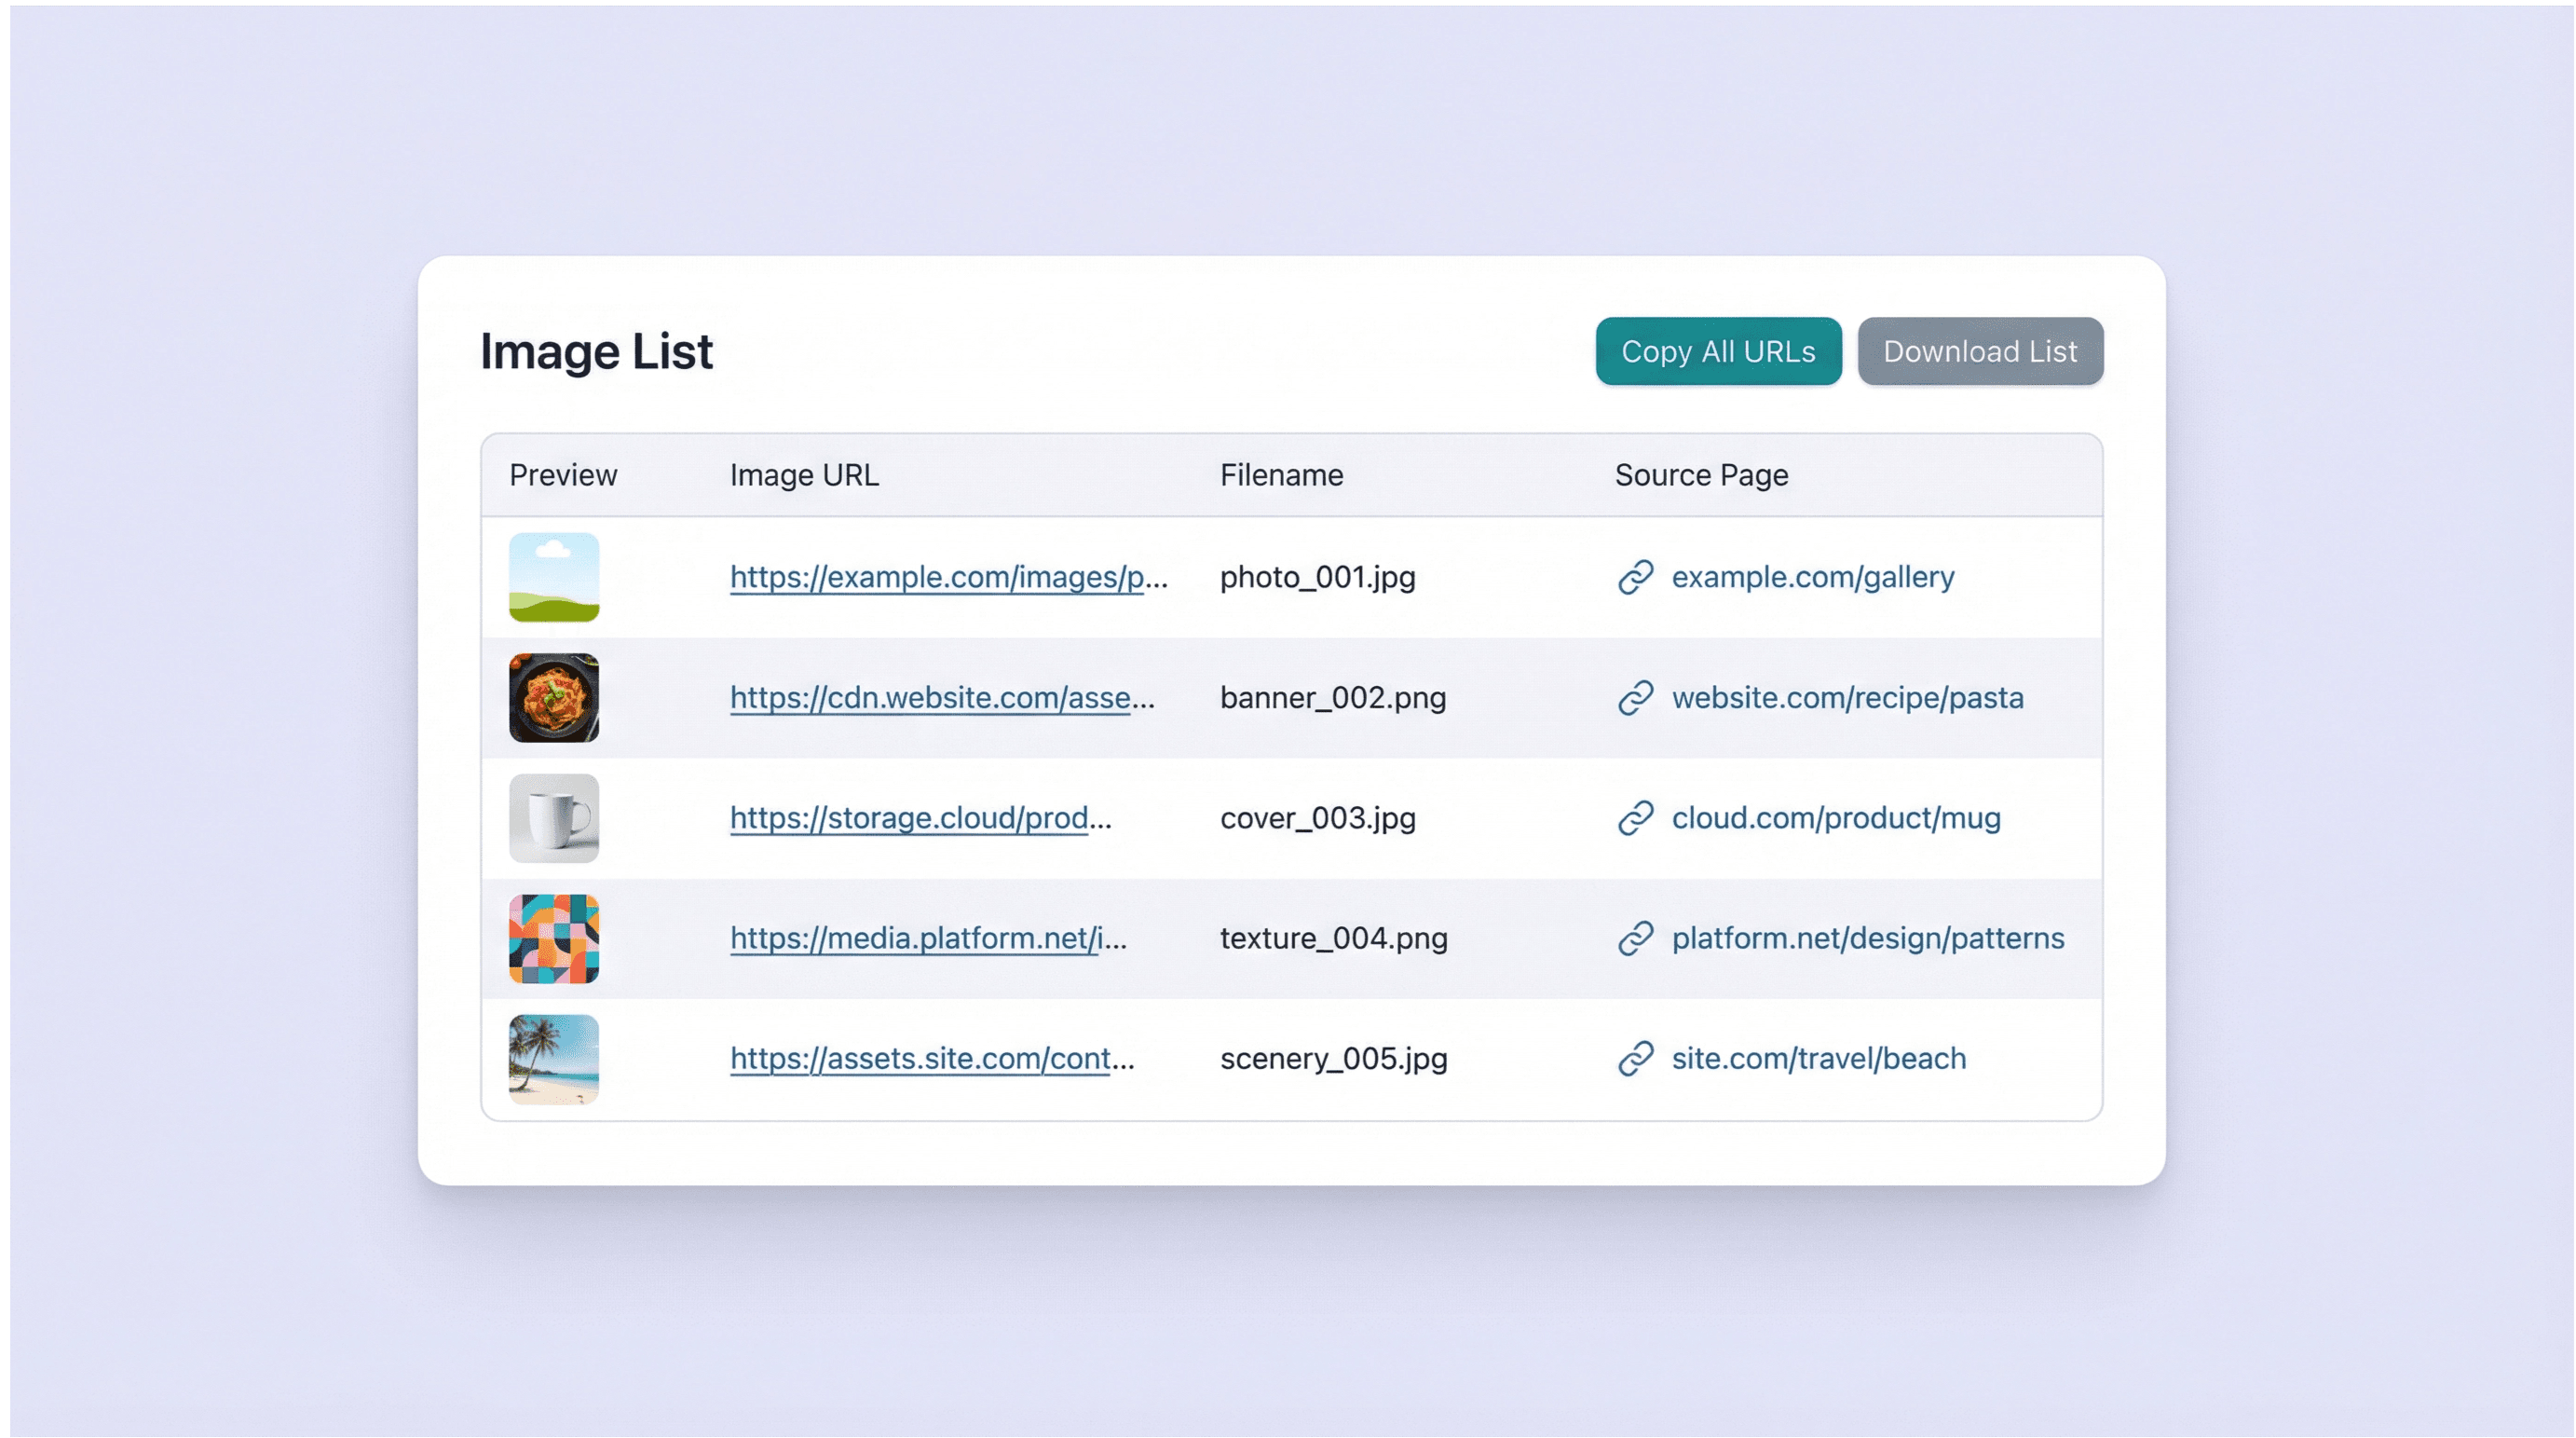Click the pasta dish preview thumbnail
Viewport: 2576px width, 1438px height.
pos(554,697)
